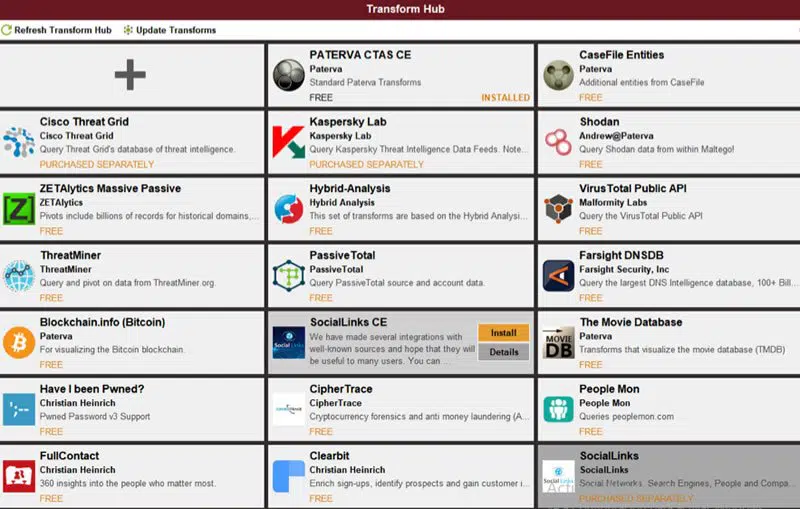Viewport: 800px width, 509px height.
Task: Click the Farsight DNSDB title
Action: tap(621, 255)
